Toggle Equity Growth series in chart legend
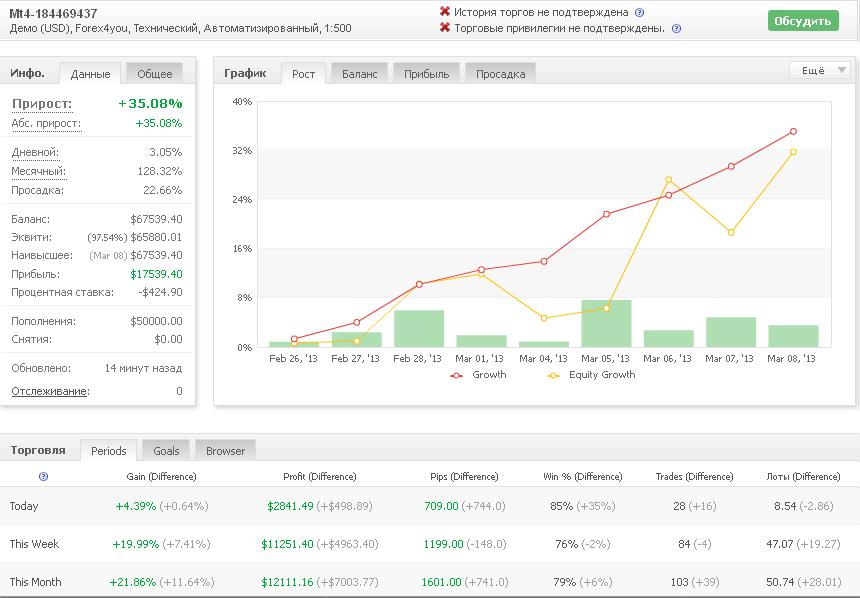The width and height of the screenshot is (860, 598). (x=591, y=375)
